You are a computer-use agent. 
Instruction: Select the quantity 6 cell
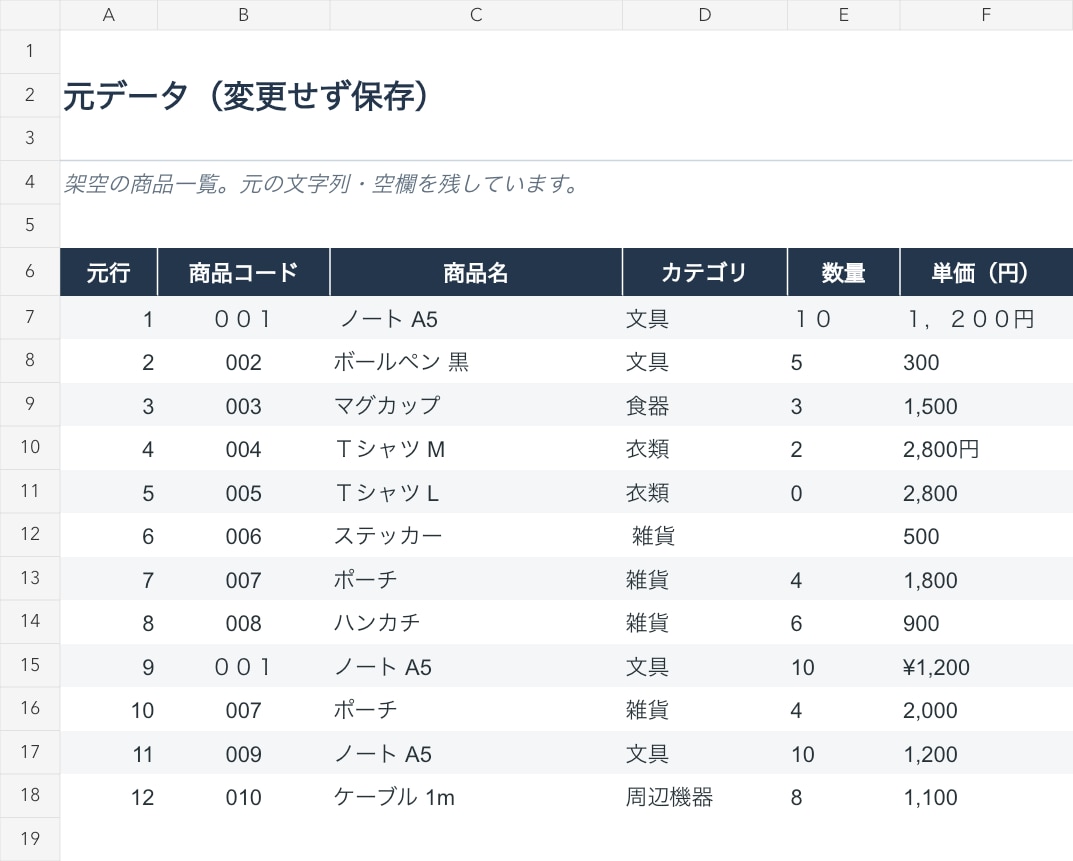coord(844,623)
